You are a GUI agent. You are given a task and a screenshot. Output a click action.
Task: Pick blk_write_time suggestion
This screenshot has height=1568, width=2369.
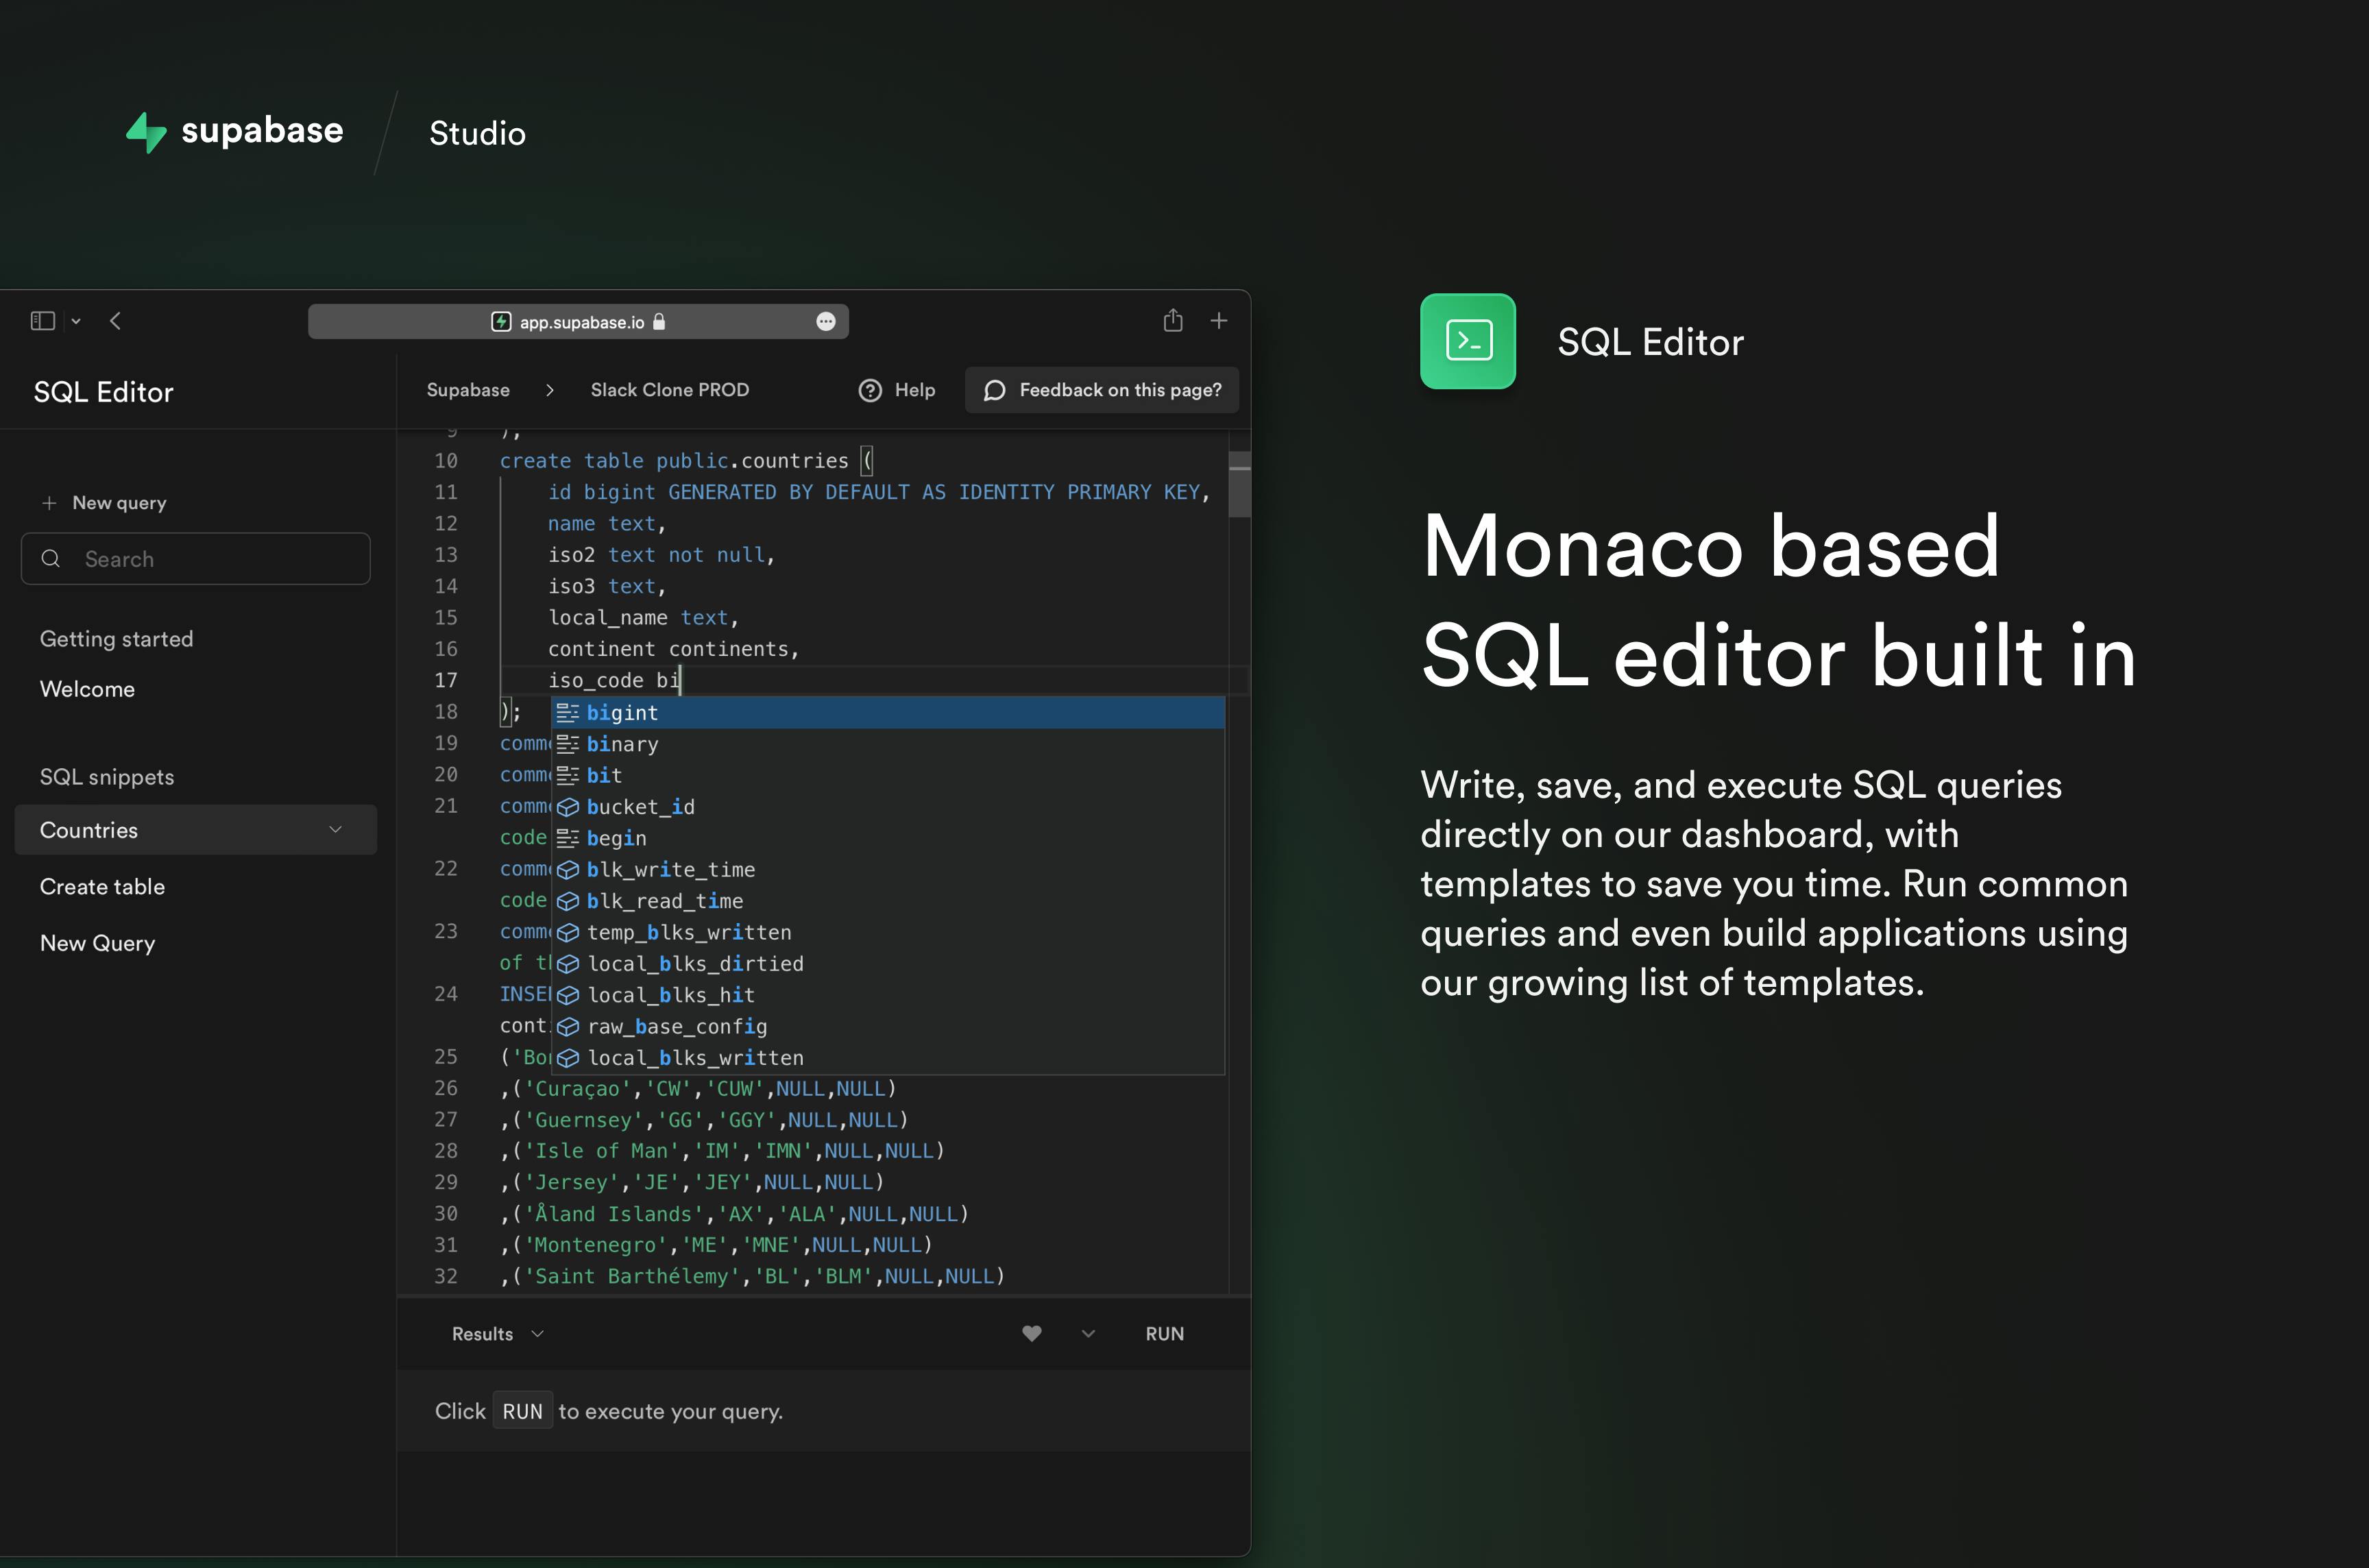889,870
